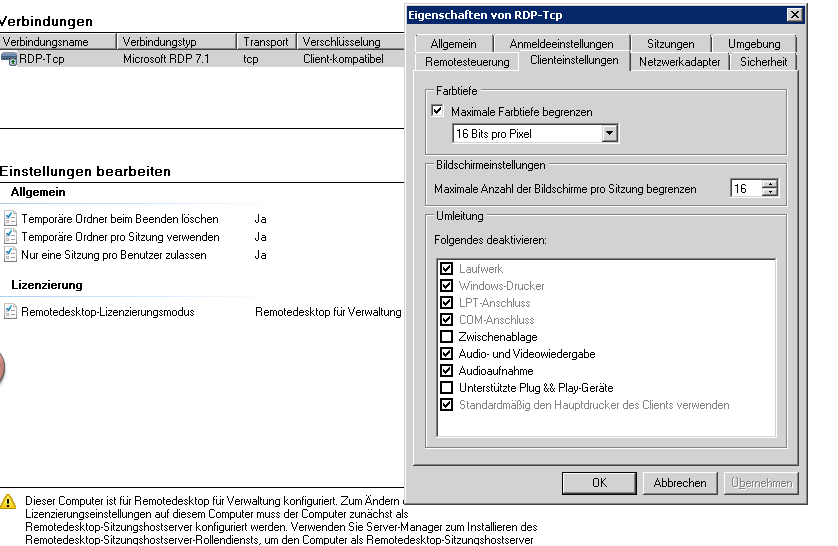
Task: Click icon beside Temporäre Ordner pro Sitzung verwenden
Action: pyautogui.click(x=10, y=237)
